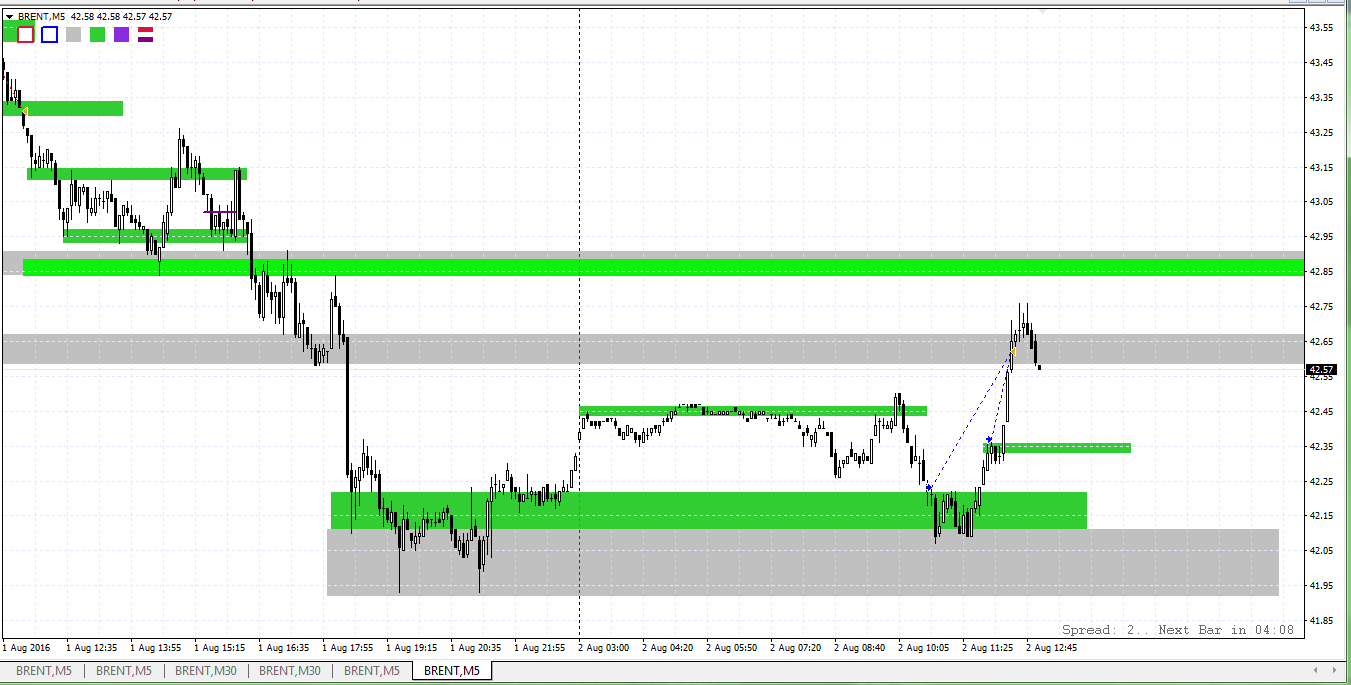Click the Spread and Next Bar text
This screenshot has height=685, width=1351.
point(1178,630)
